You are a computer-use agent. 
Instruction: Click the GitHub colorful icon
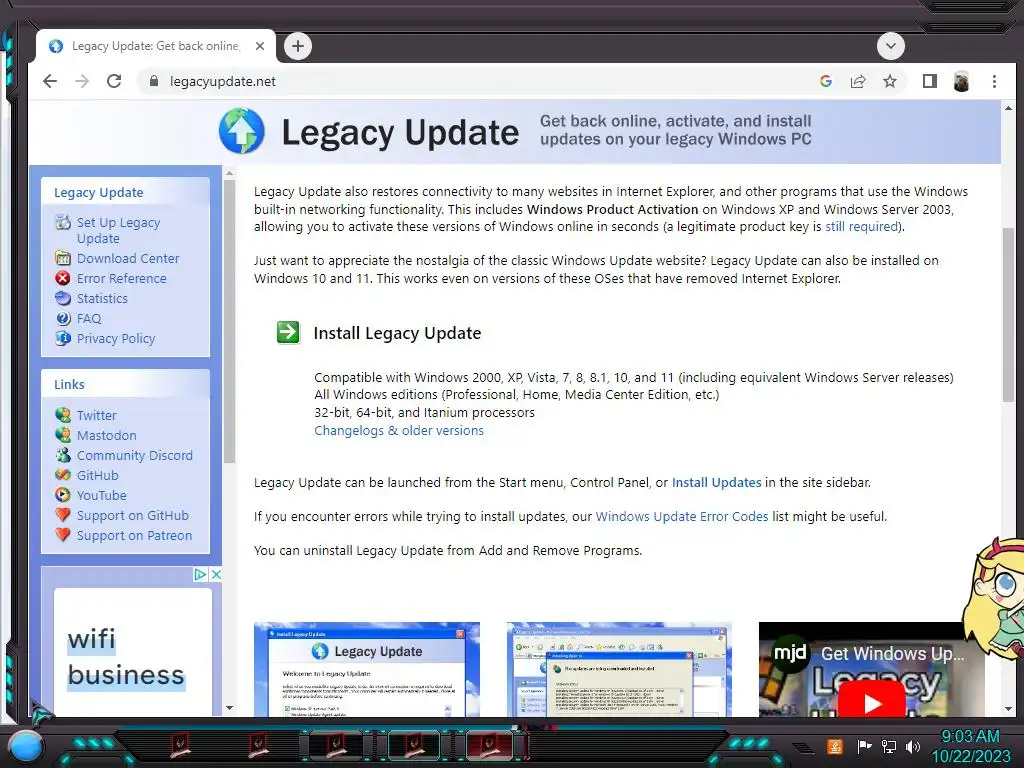click(63, 475)
